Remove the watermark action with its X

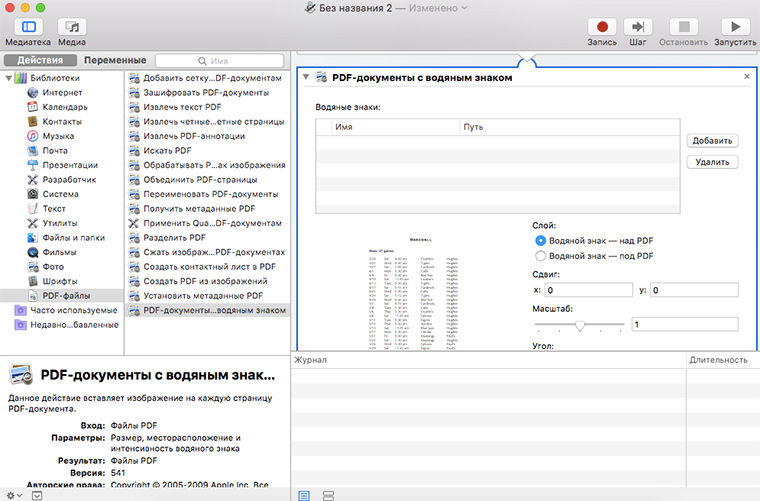click(x=747, y=77)
